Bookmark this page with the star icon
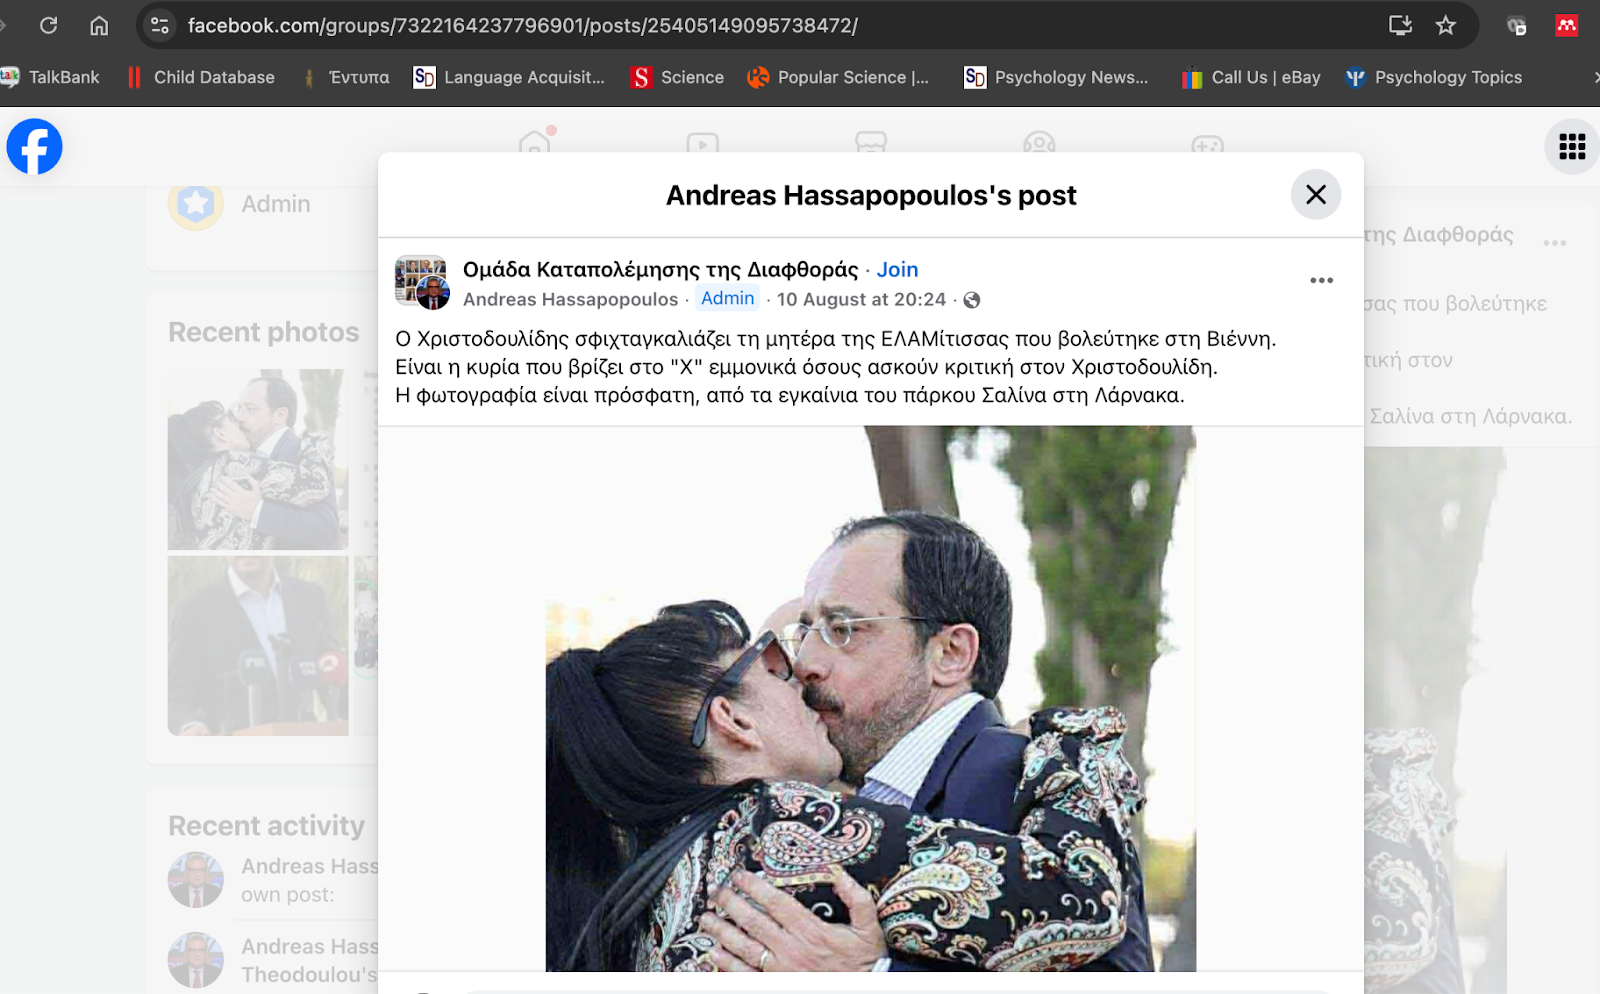 [x=1446, y=25]
